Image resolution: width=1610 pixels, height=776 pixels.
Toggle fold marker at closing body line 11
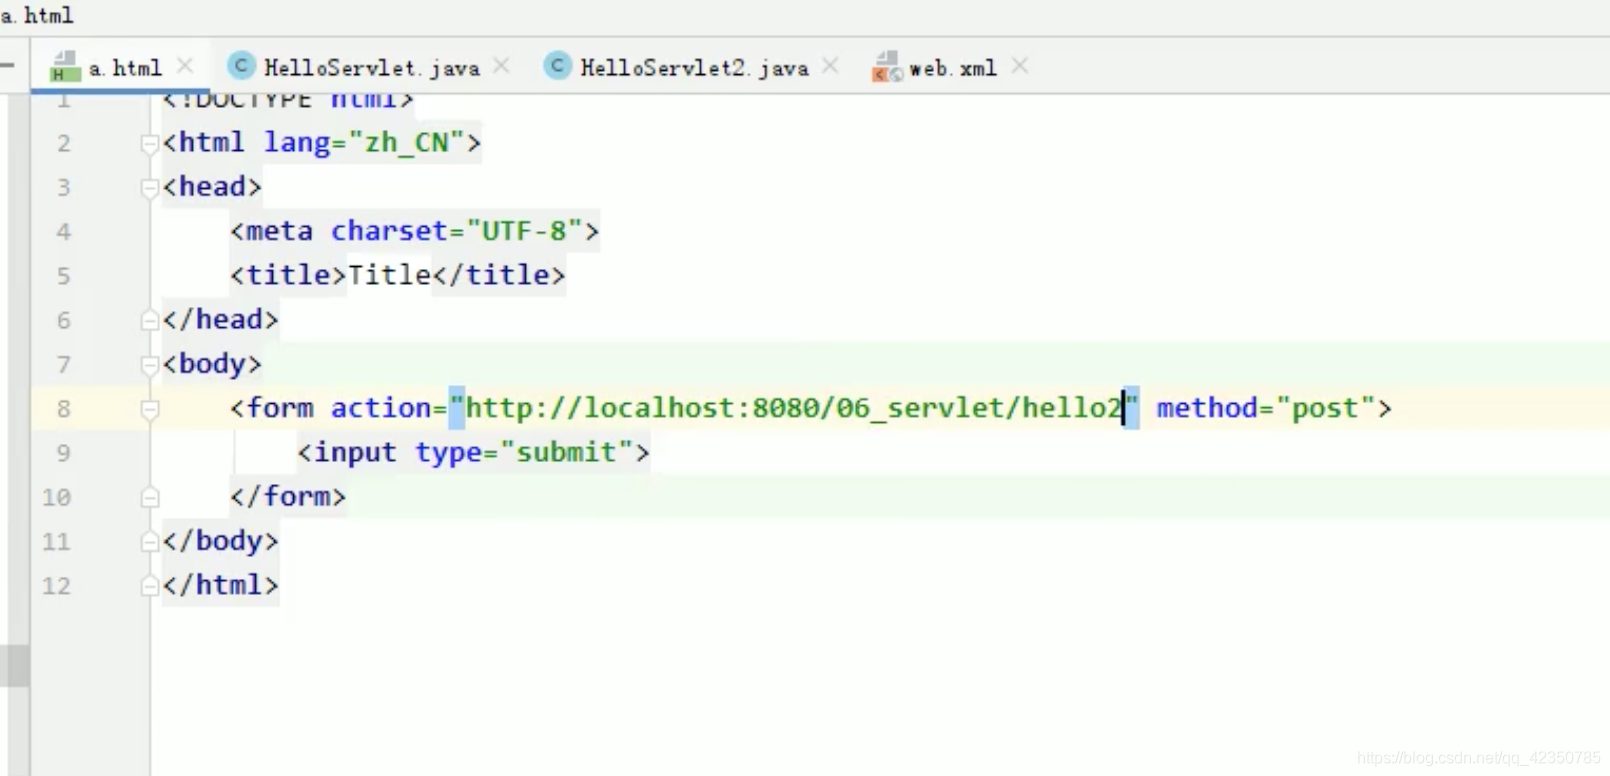pyautogui.click(x=150, y=541)
